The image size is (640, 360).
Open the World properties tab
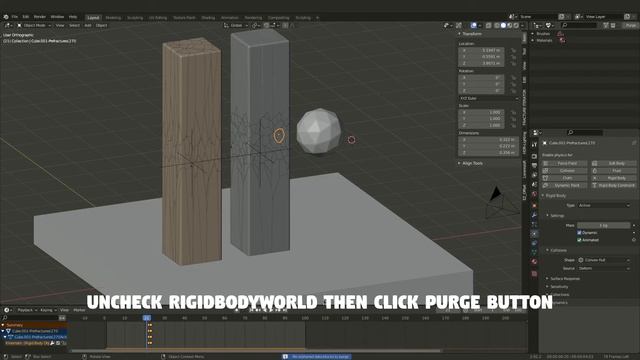534,195
